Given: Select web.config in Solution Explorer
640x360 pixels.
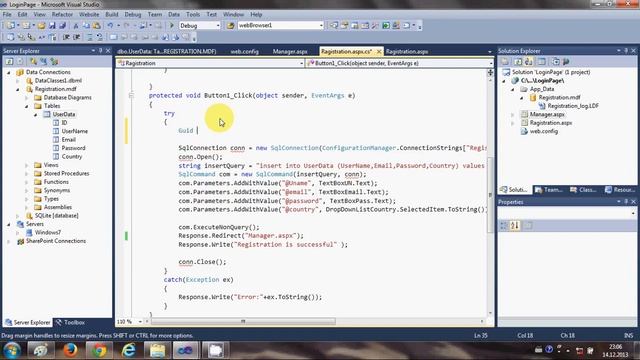Looking at the screenshot, I should coord(544,131).
